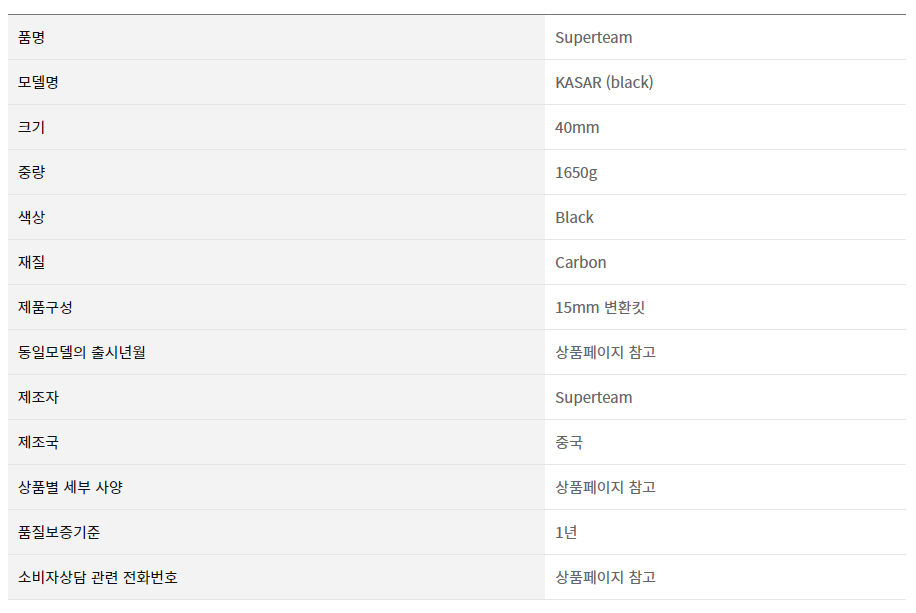Click the 크기 label
916x613 pixels.
point(32,127)
